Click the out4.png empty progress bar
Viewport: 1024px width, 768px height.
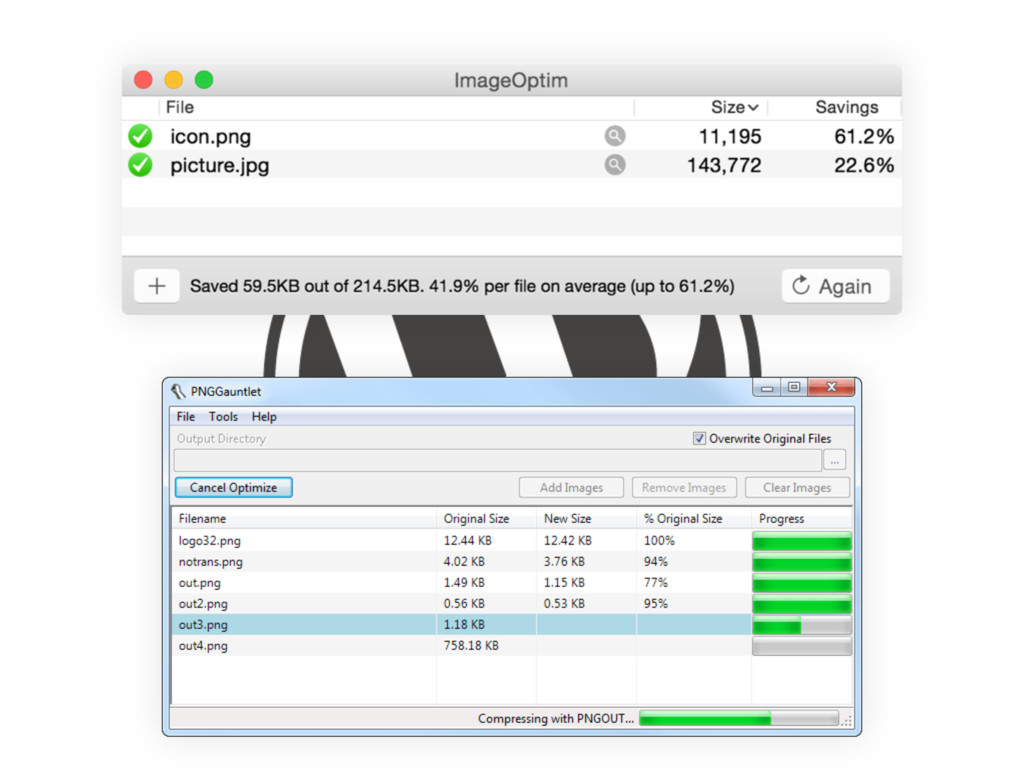coord(802,647)
